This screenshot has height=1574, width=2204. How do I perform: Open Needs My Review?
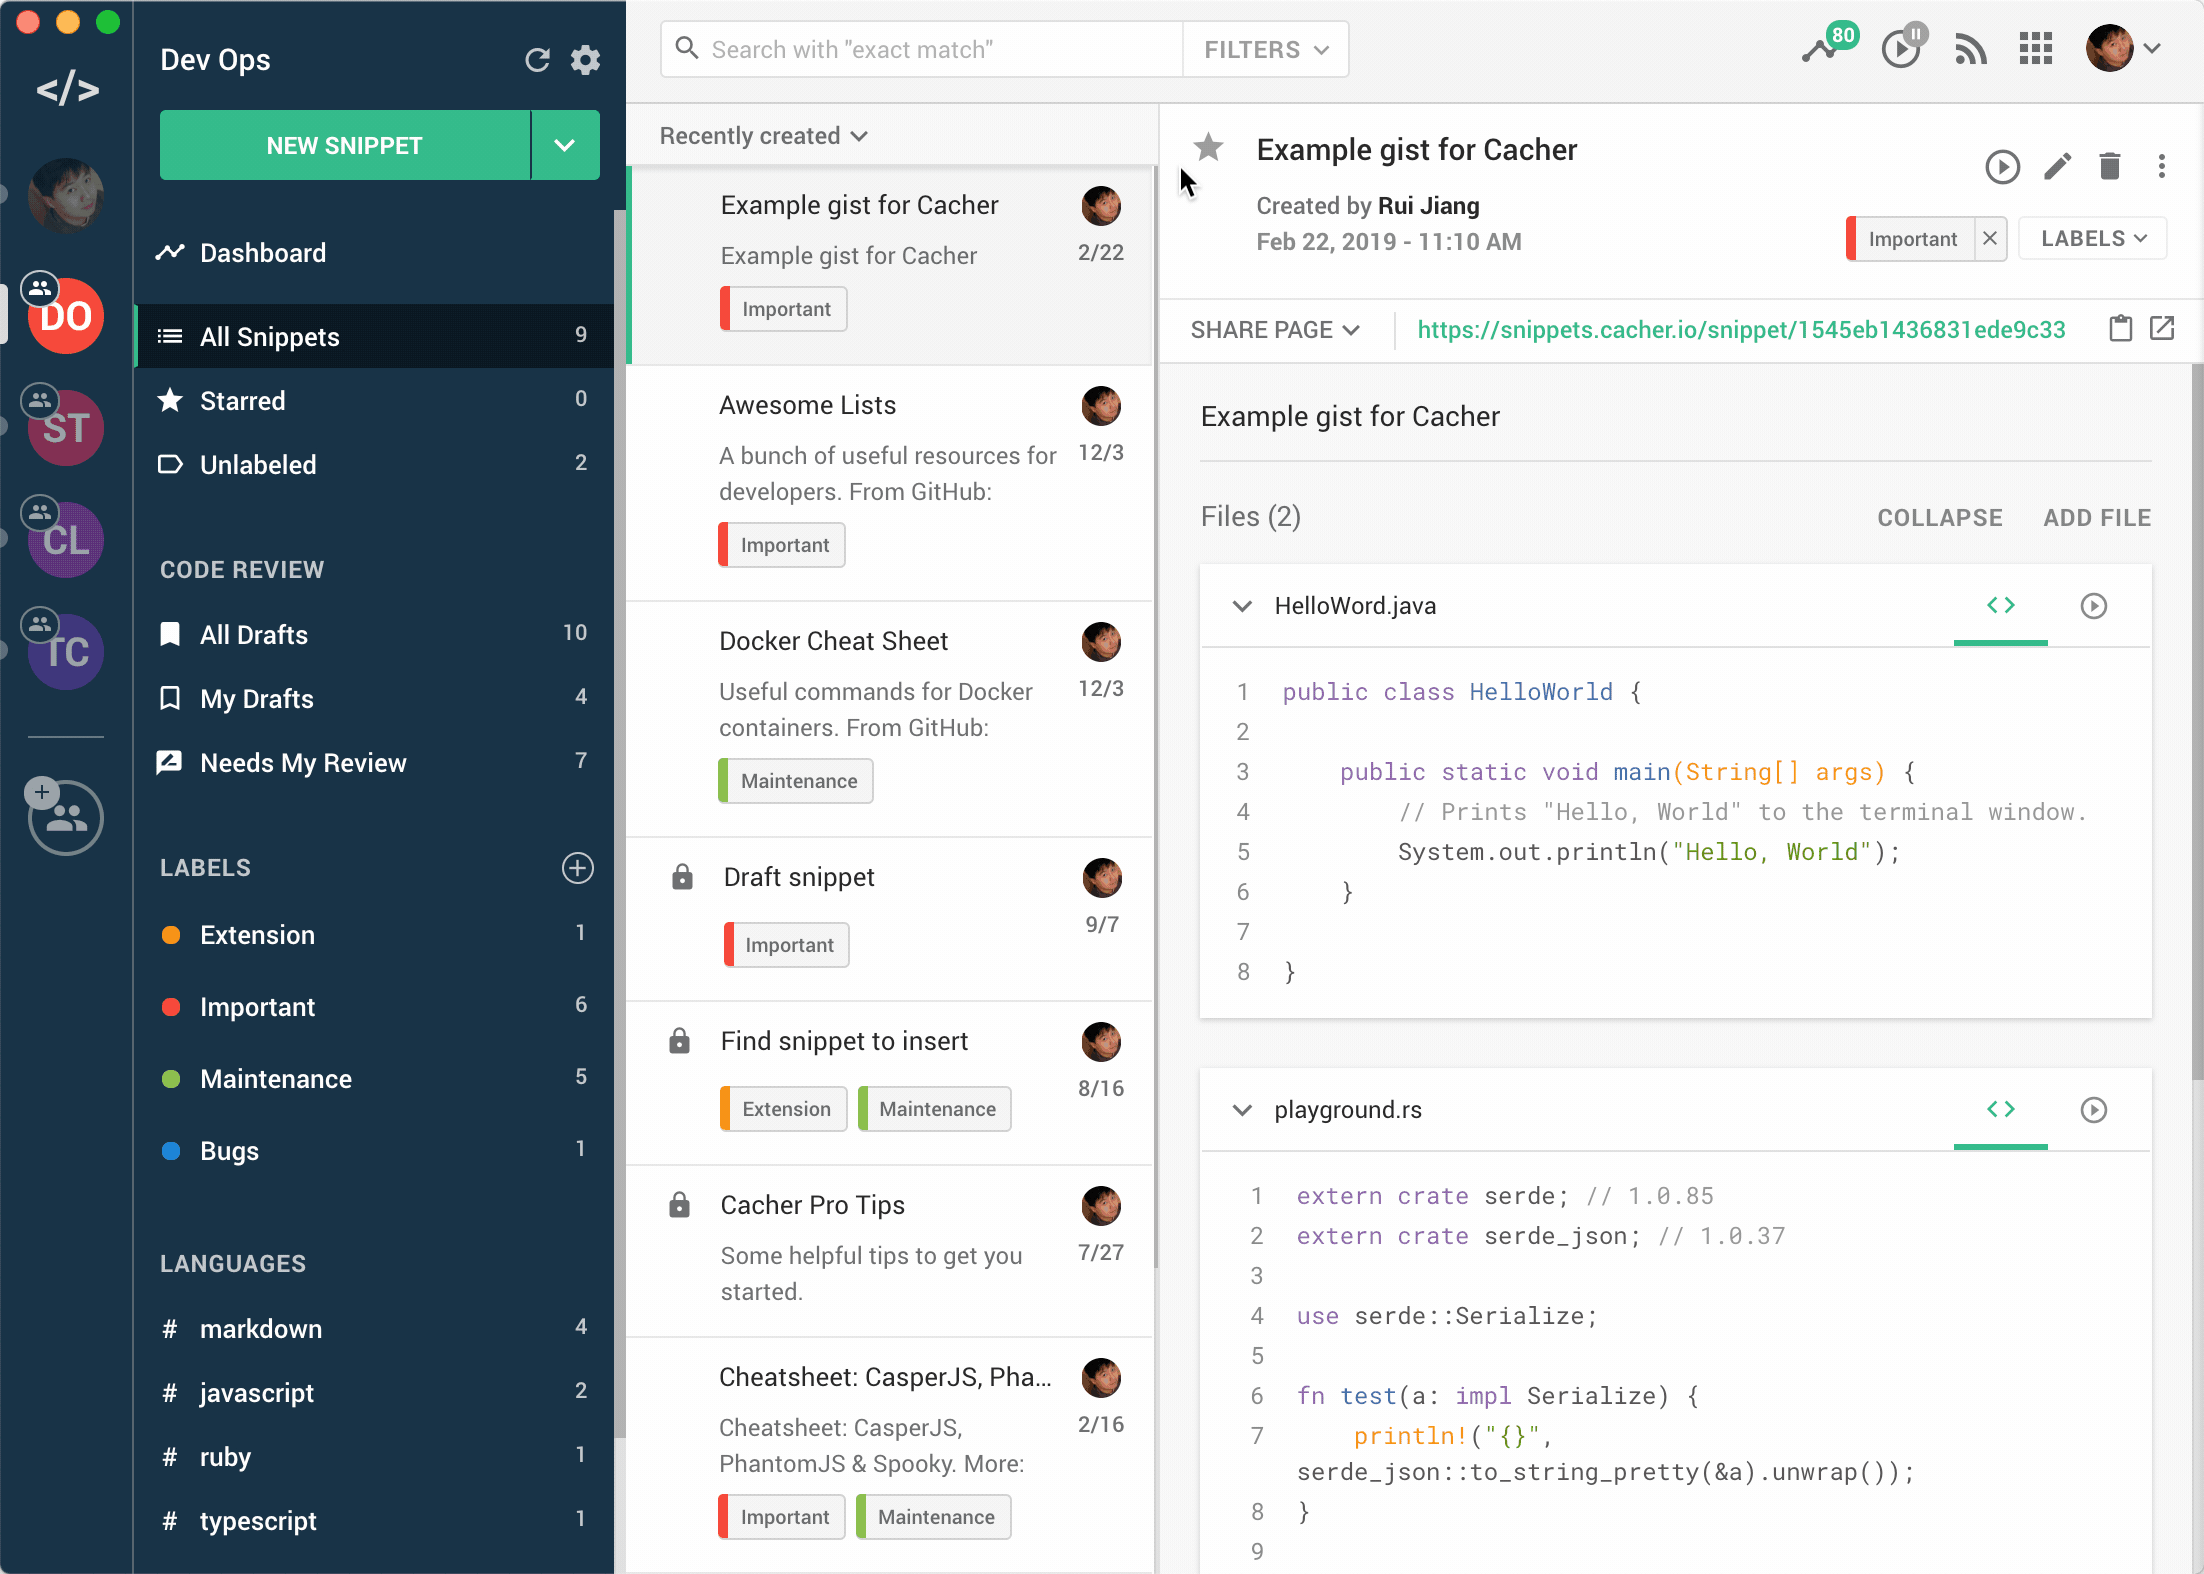pyautogui.click(x=374, y=762)
